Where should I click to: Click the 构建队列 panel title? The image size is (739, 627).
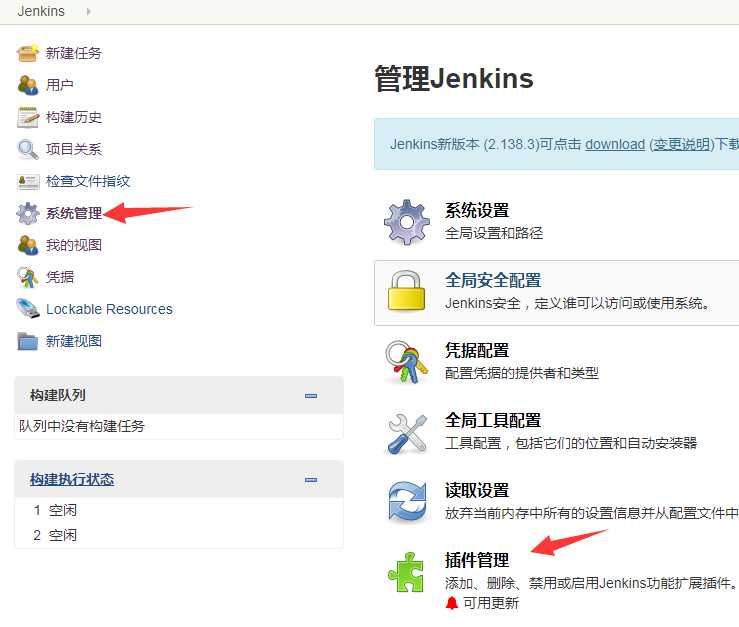click(x=57, y=395)
